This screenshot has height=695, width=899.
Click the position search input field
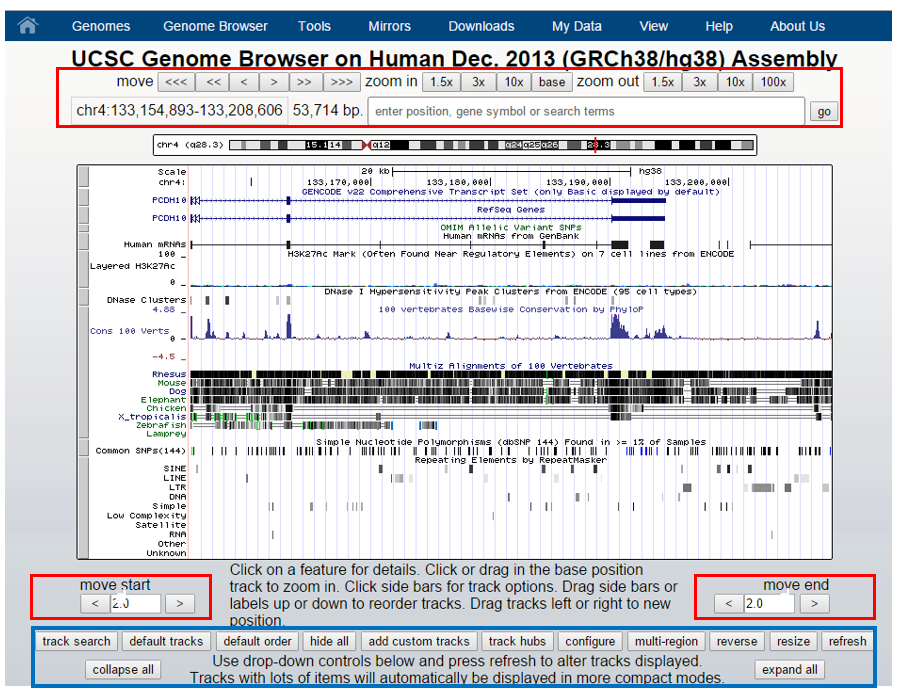point(587,111)
